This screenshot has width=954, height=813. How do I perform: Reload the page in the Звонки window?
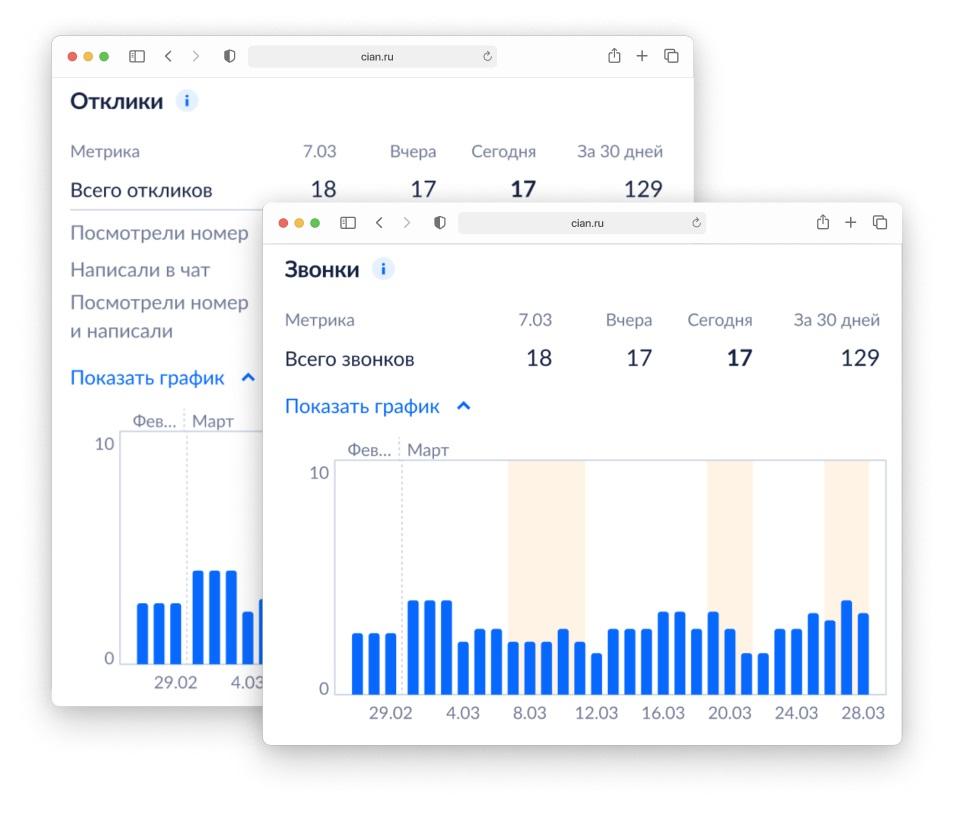point(696,223)
